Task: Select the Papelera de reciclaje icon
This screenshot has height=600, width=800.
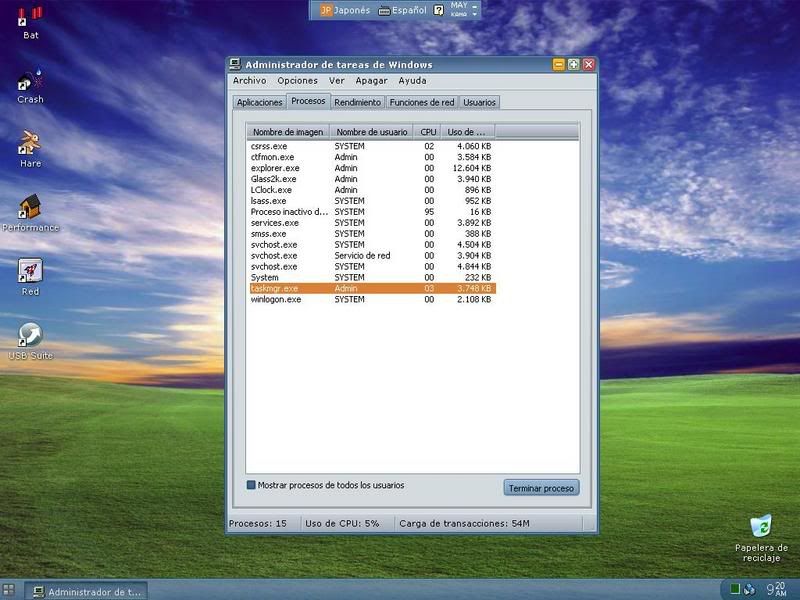Action: (x=761, y=526)
